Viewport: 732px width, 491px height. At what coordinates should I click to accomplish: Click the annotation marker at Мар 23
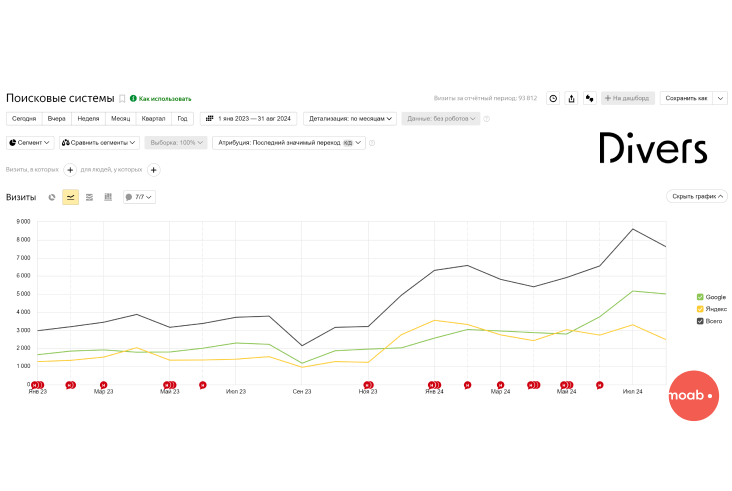pyautogui.click(x=104, y=385)
